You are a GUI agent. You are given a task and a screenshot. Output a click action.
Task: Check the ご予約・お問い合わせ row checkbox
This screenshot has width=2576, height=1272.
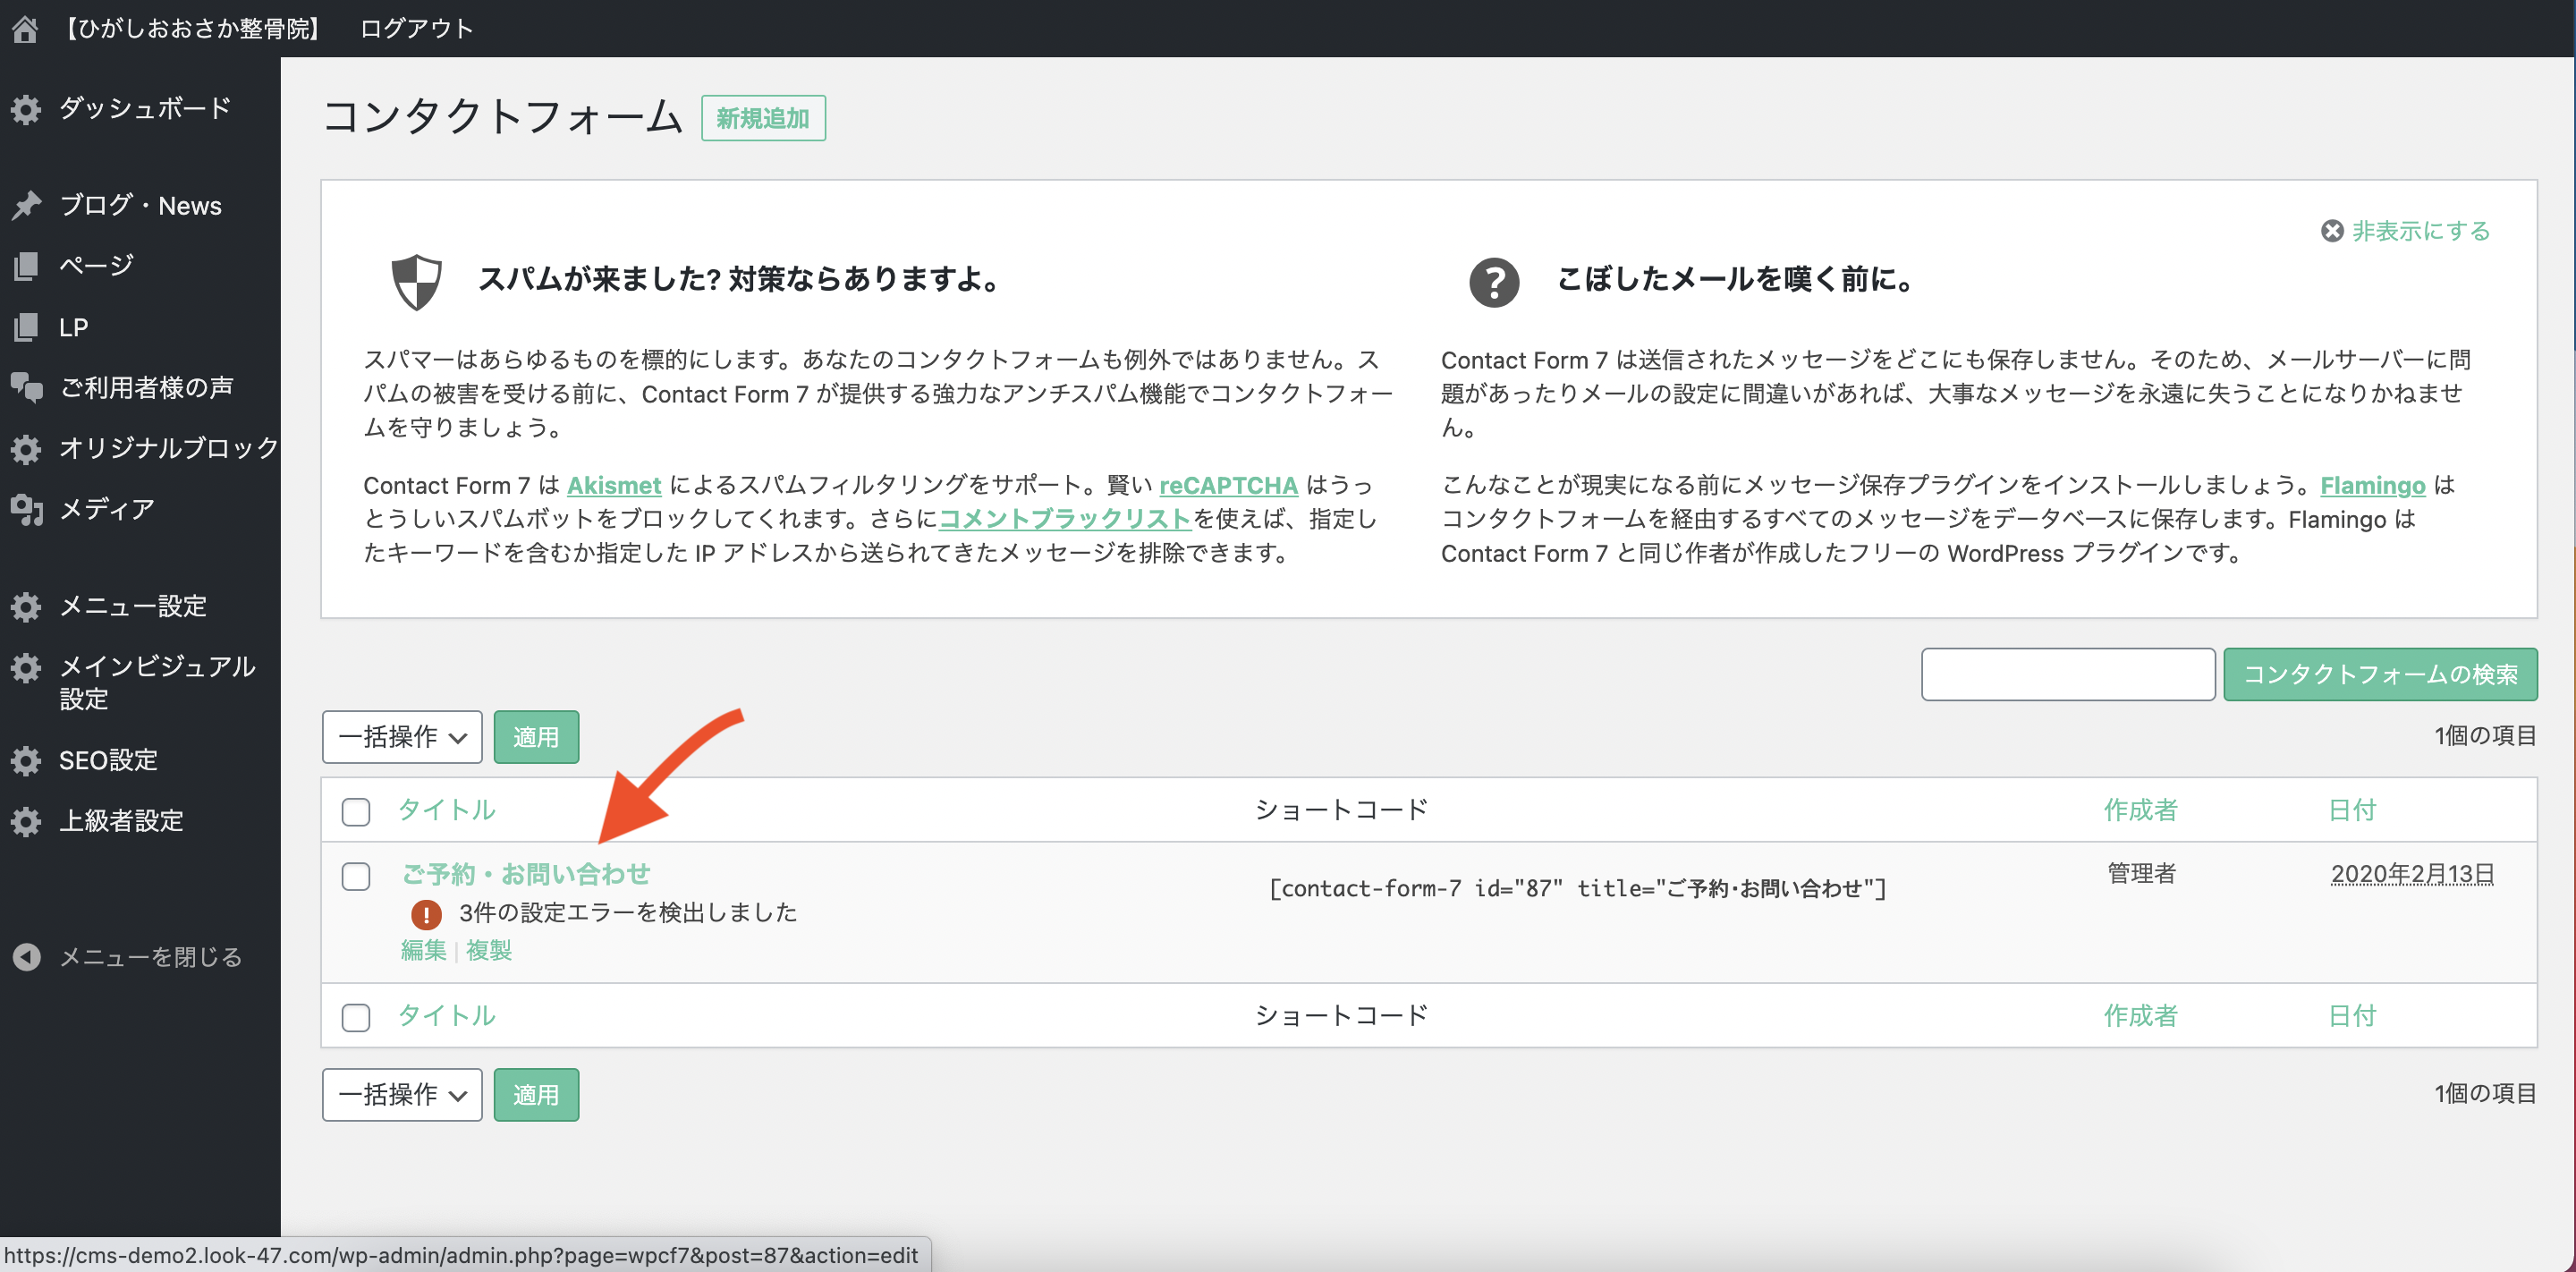(356, 876)
